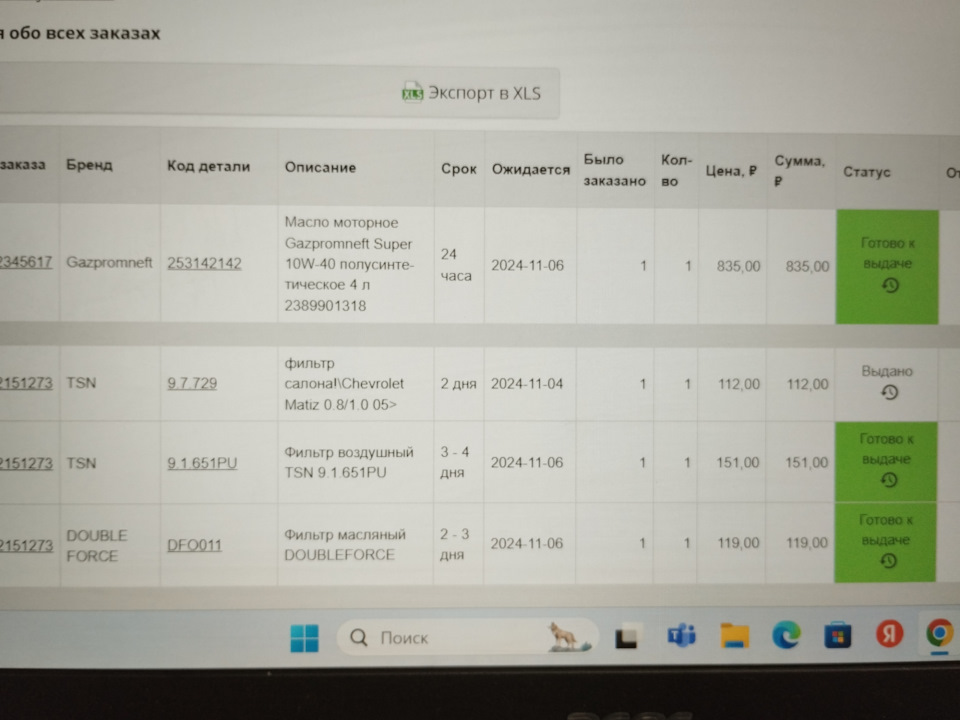Click the Windows Start button
The height and width of the screenshot is (720, 960).
(304, 638)
